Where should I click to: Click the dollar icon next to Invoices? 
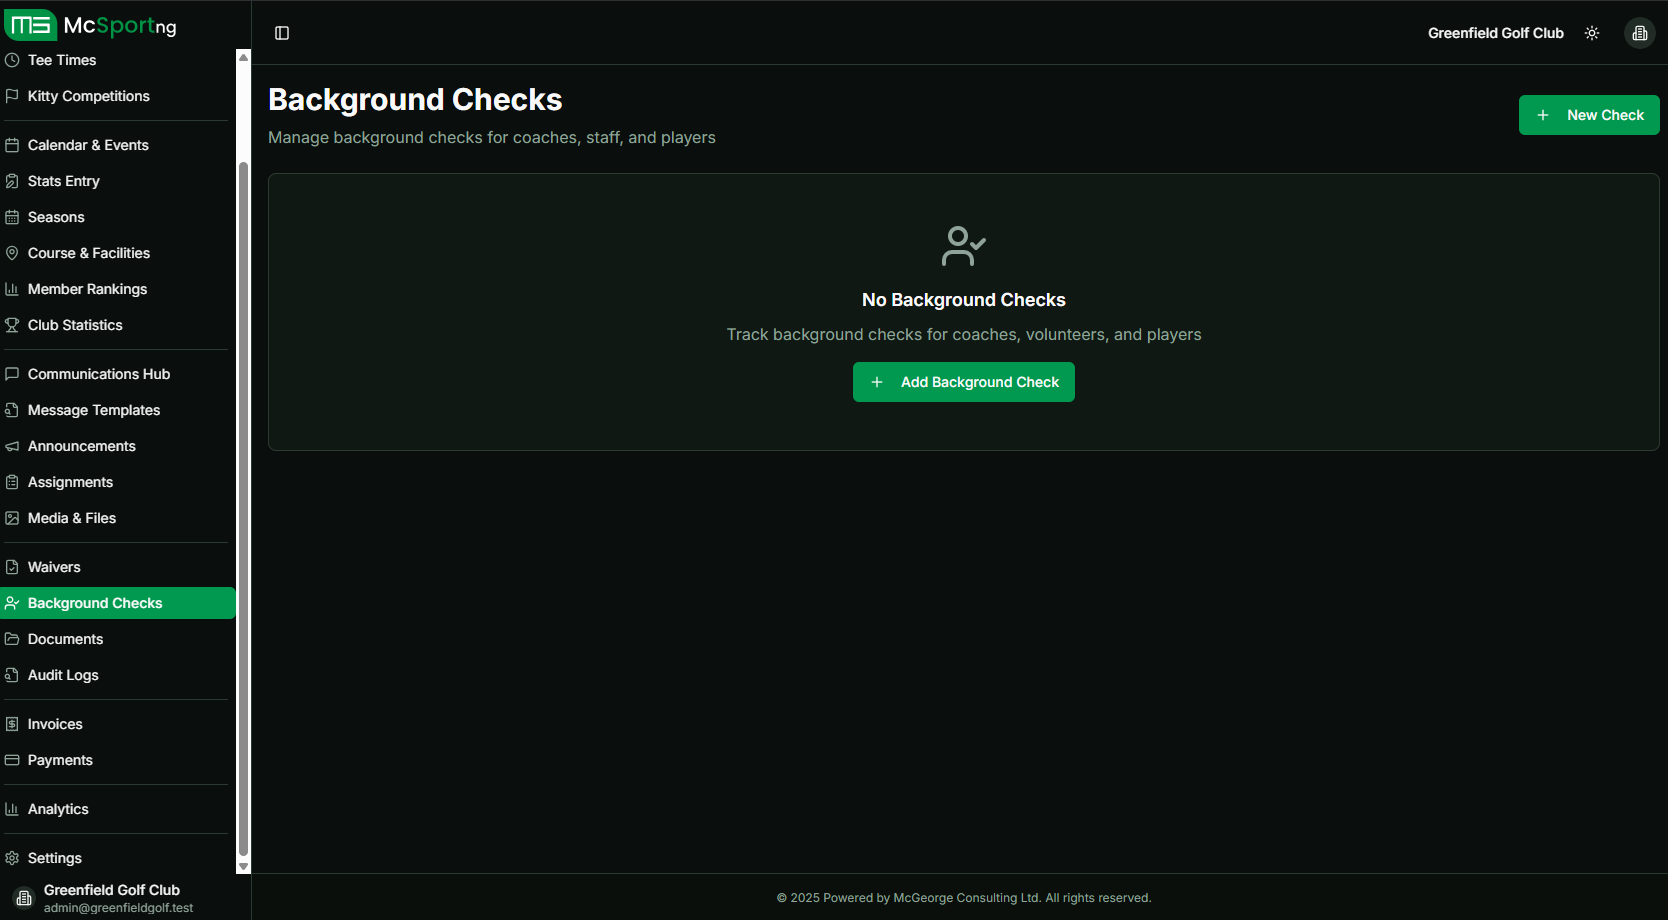point(11,723)
